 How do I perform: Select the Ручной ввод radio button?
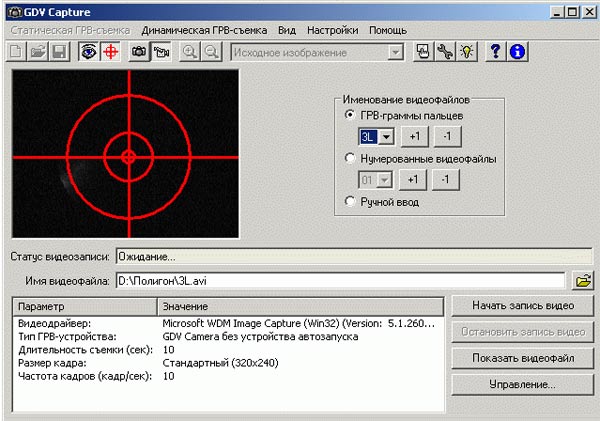(x=350, y=201)
